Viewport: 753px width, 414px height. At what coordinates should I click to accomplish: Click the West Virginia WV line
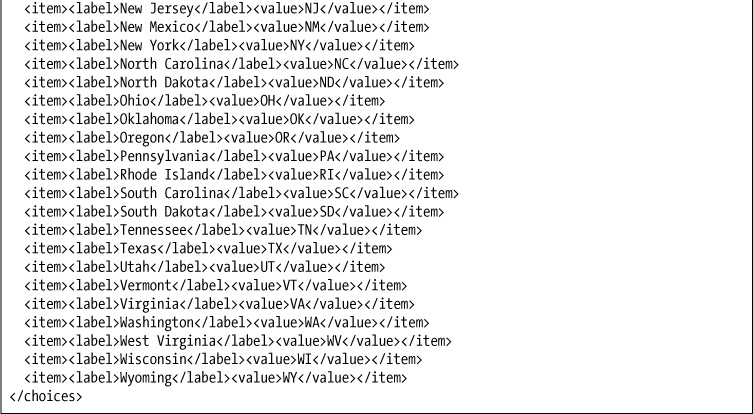pos(238,341)
